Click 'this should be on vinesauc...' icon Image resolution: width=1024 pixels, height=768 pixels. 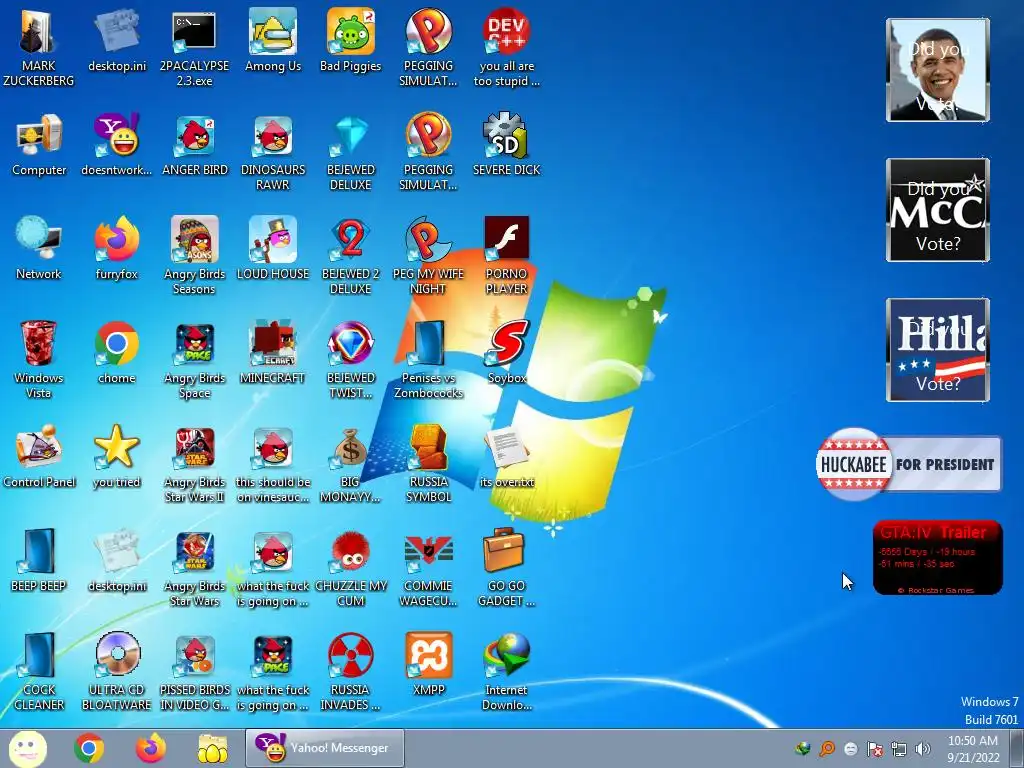pos(272,463)
